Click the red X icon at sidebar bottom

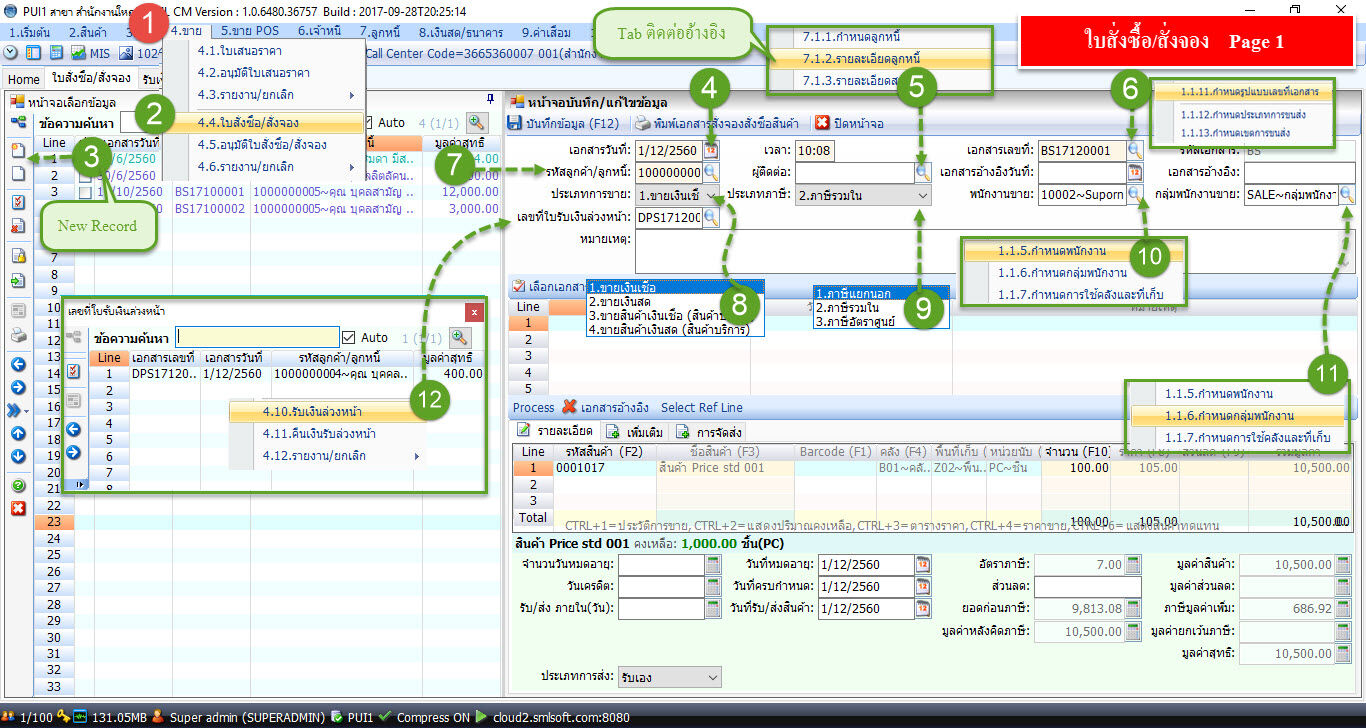[x=17, y=508]
